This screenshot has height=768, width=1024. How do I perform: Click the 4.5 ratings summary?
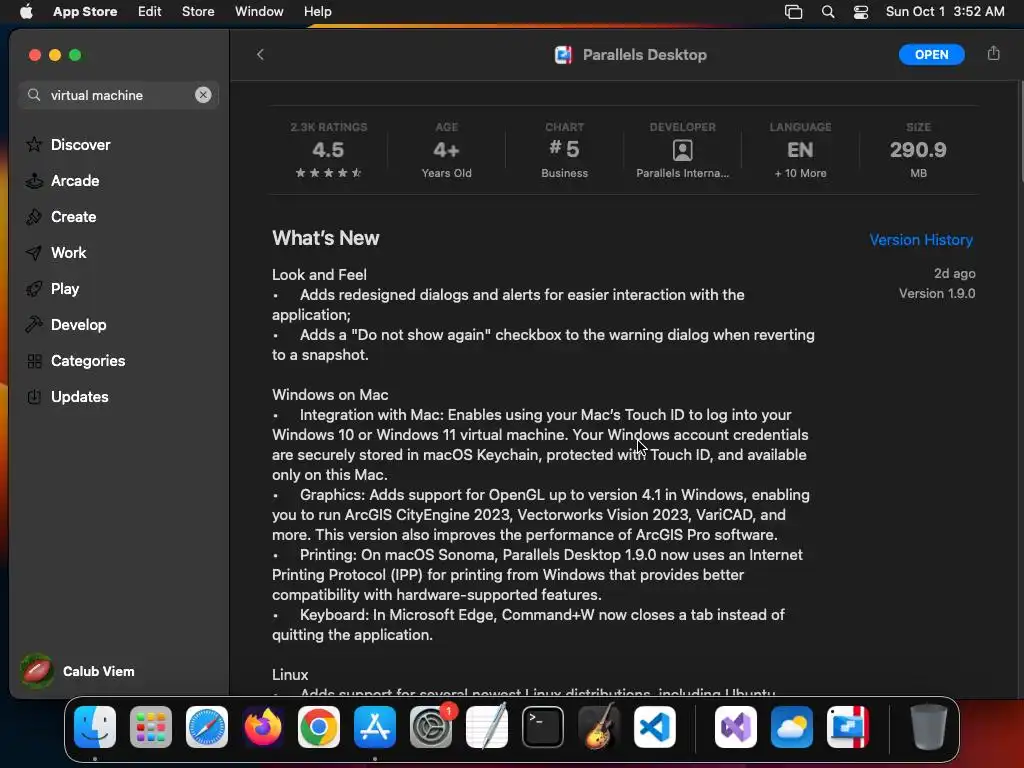[328, 150]
